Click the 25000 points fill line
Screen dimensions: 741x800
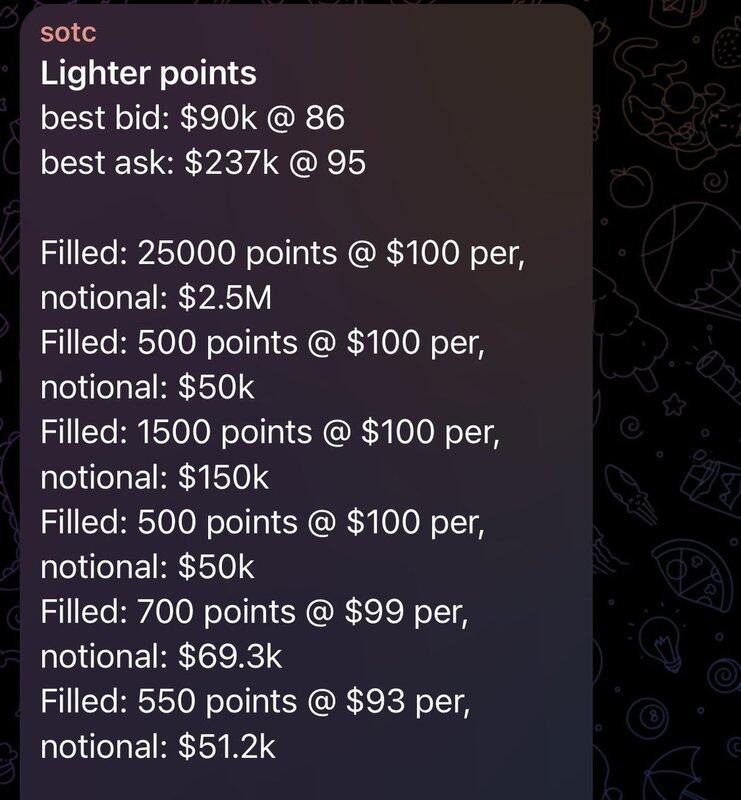coord(283,253)
